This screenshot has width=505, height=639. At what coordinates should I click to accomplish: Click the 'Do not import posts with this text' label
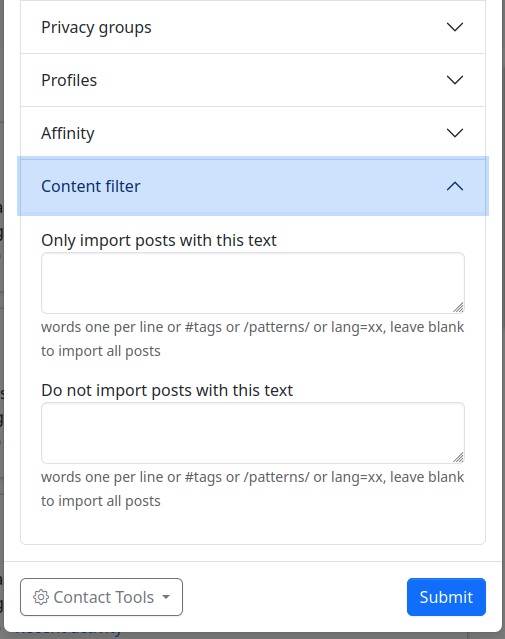coord(167,390)
